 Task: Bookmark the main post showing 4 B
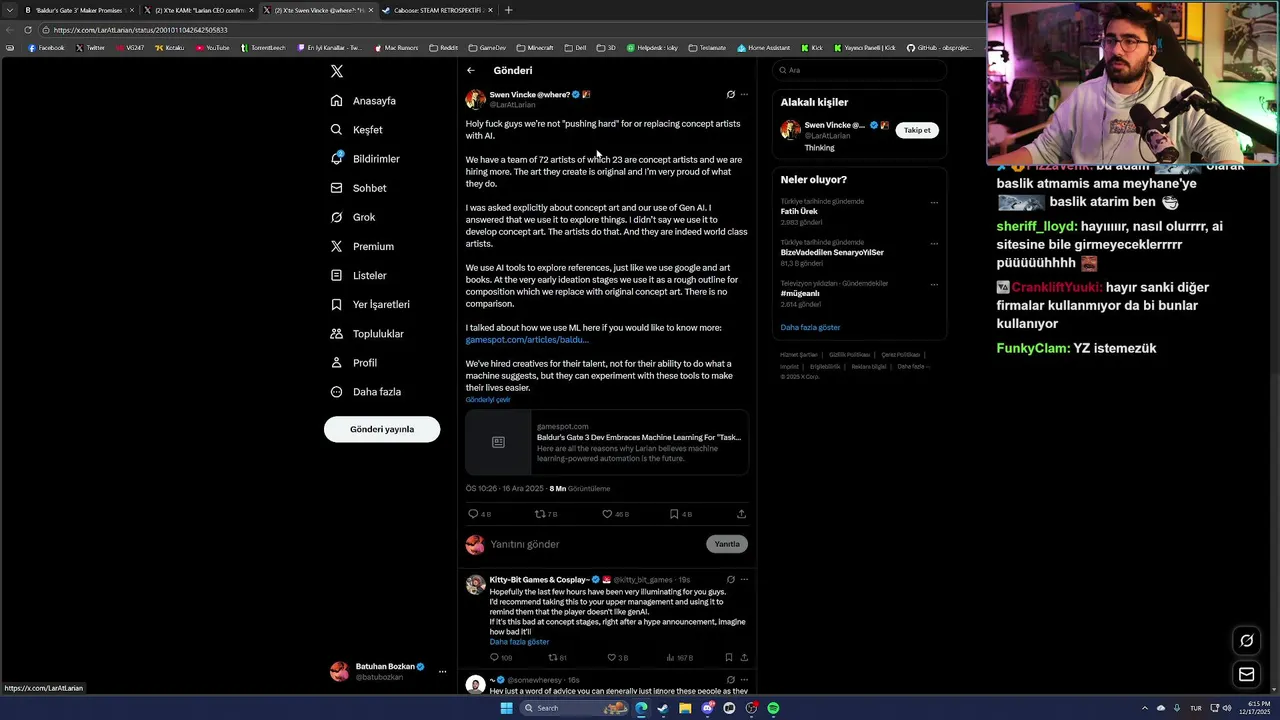(x=674, y=514)
